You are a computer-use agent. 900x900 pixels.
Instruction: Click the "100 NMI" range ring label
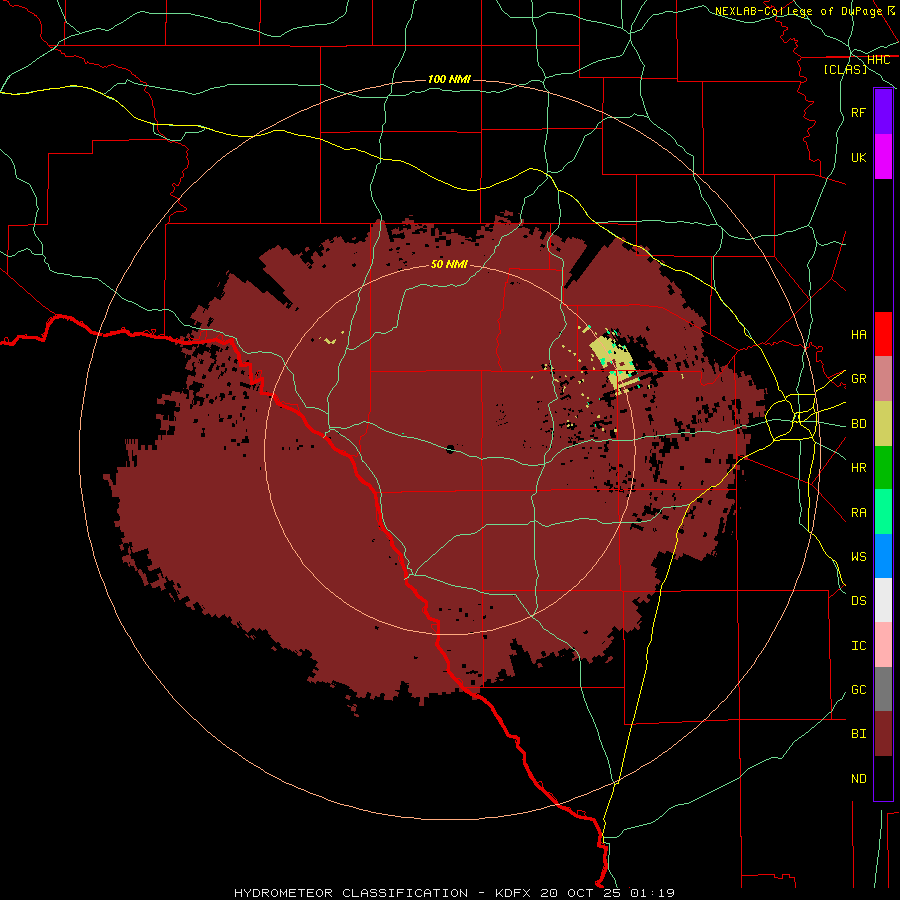(x=449, y=79)
